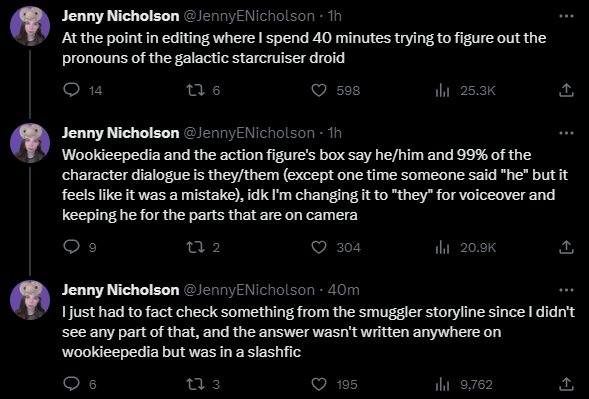Screen dimensions: 589x399
Task: Open more options on the first tweet
Action: 566,16
